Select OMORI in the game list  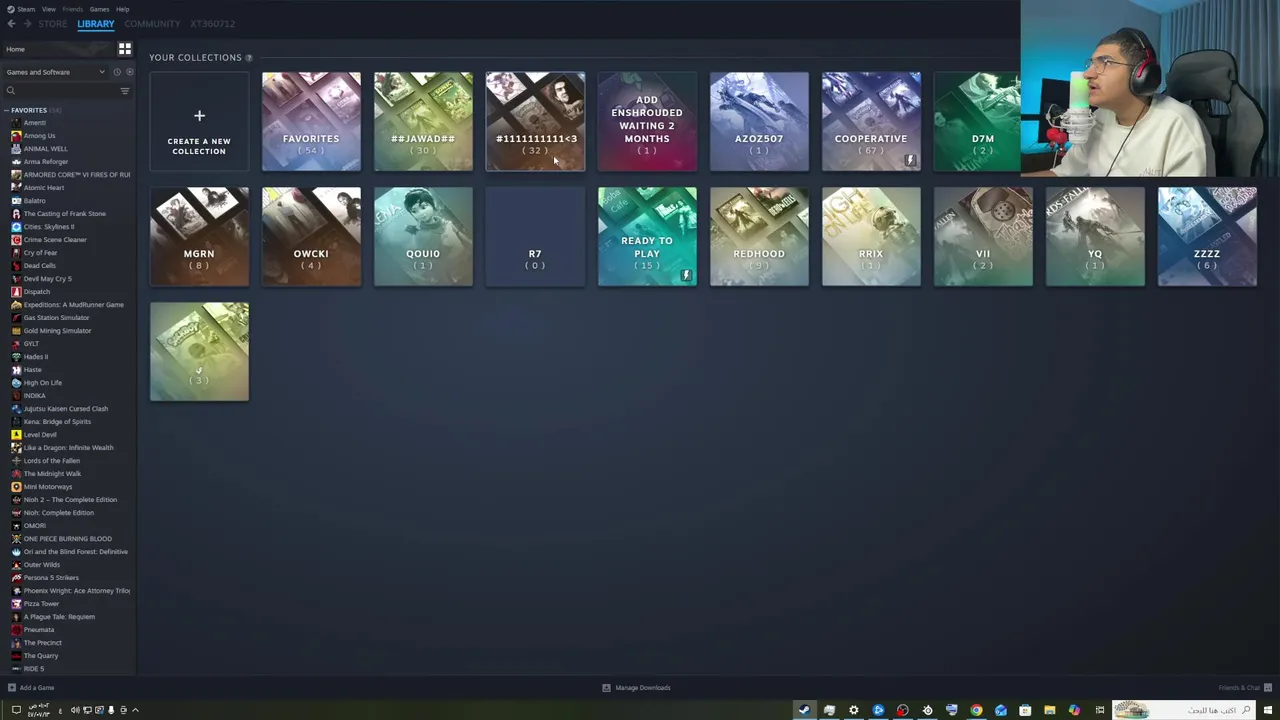pos(34,526)
